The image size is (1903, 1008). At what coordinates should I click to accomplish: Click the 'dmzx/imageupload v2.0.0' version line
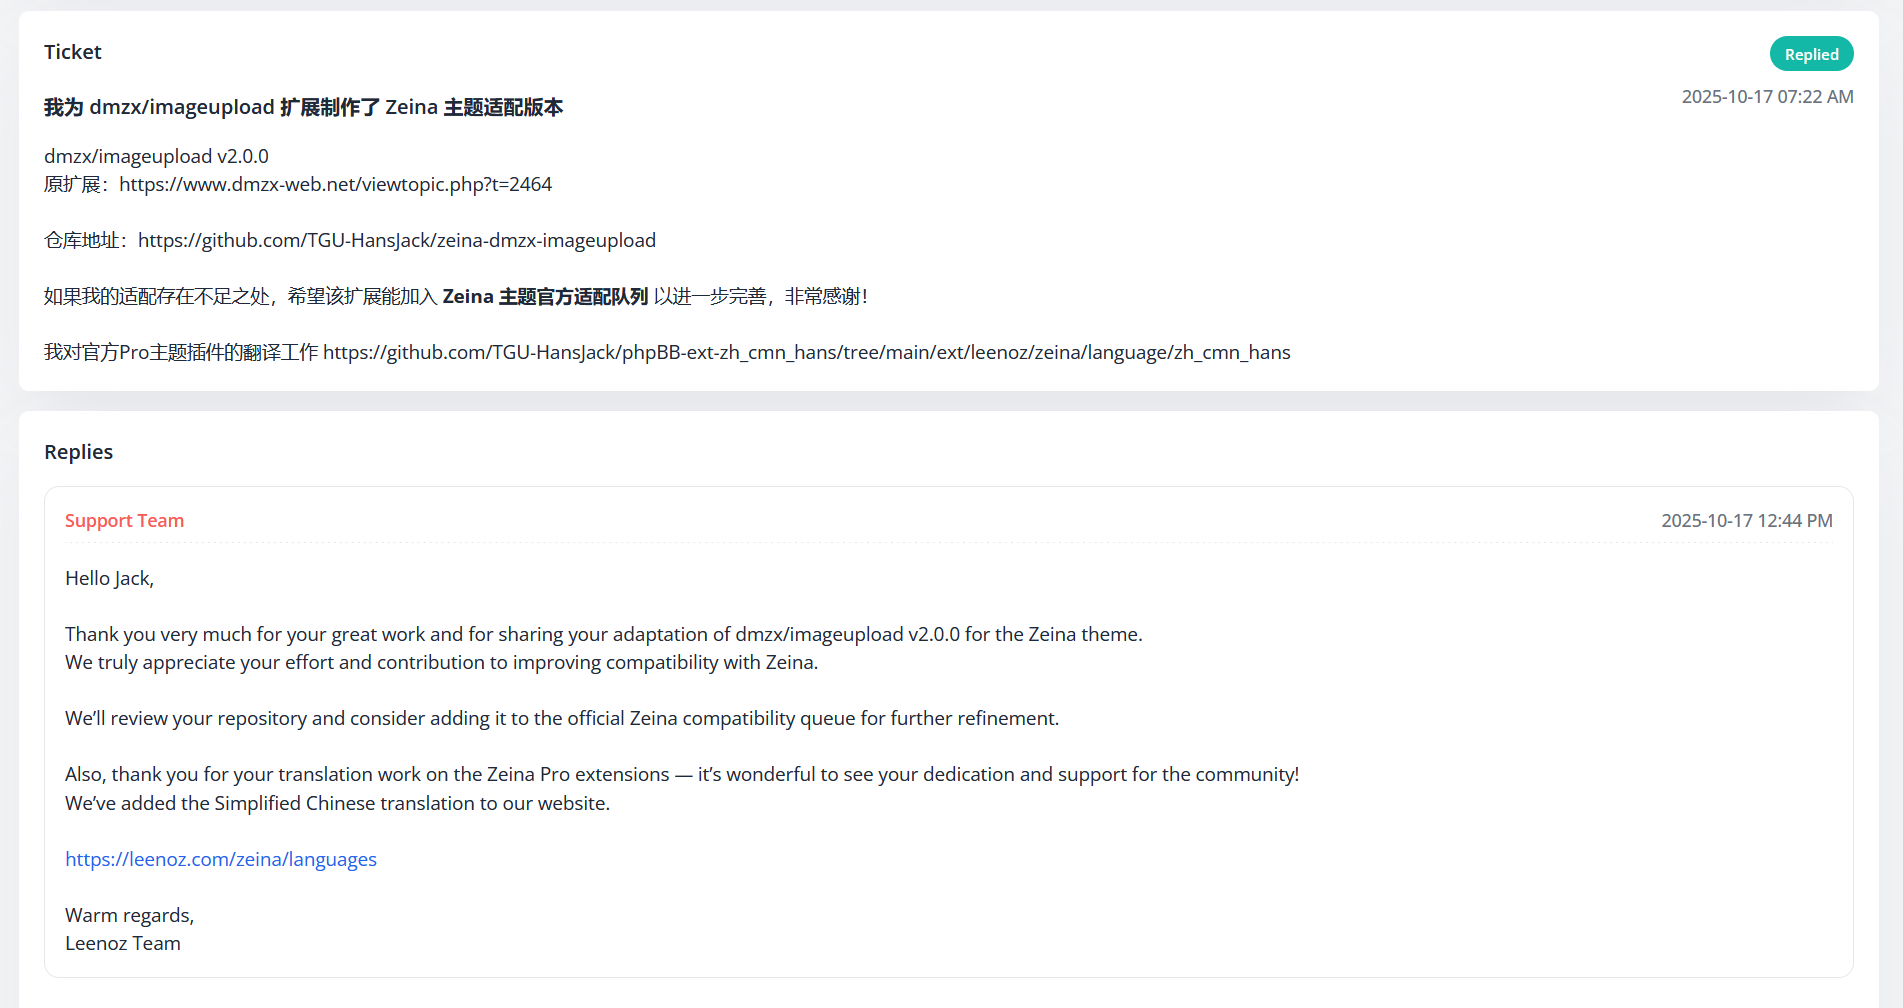tap(156, 156)
